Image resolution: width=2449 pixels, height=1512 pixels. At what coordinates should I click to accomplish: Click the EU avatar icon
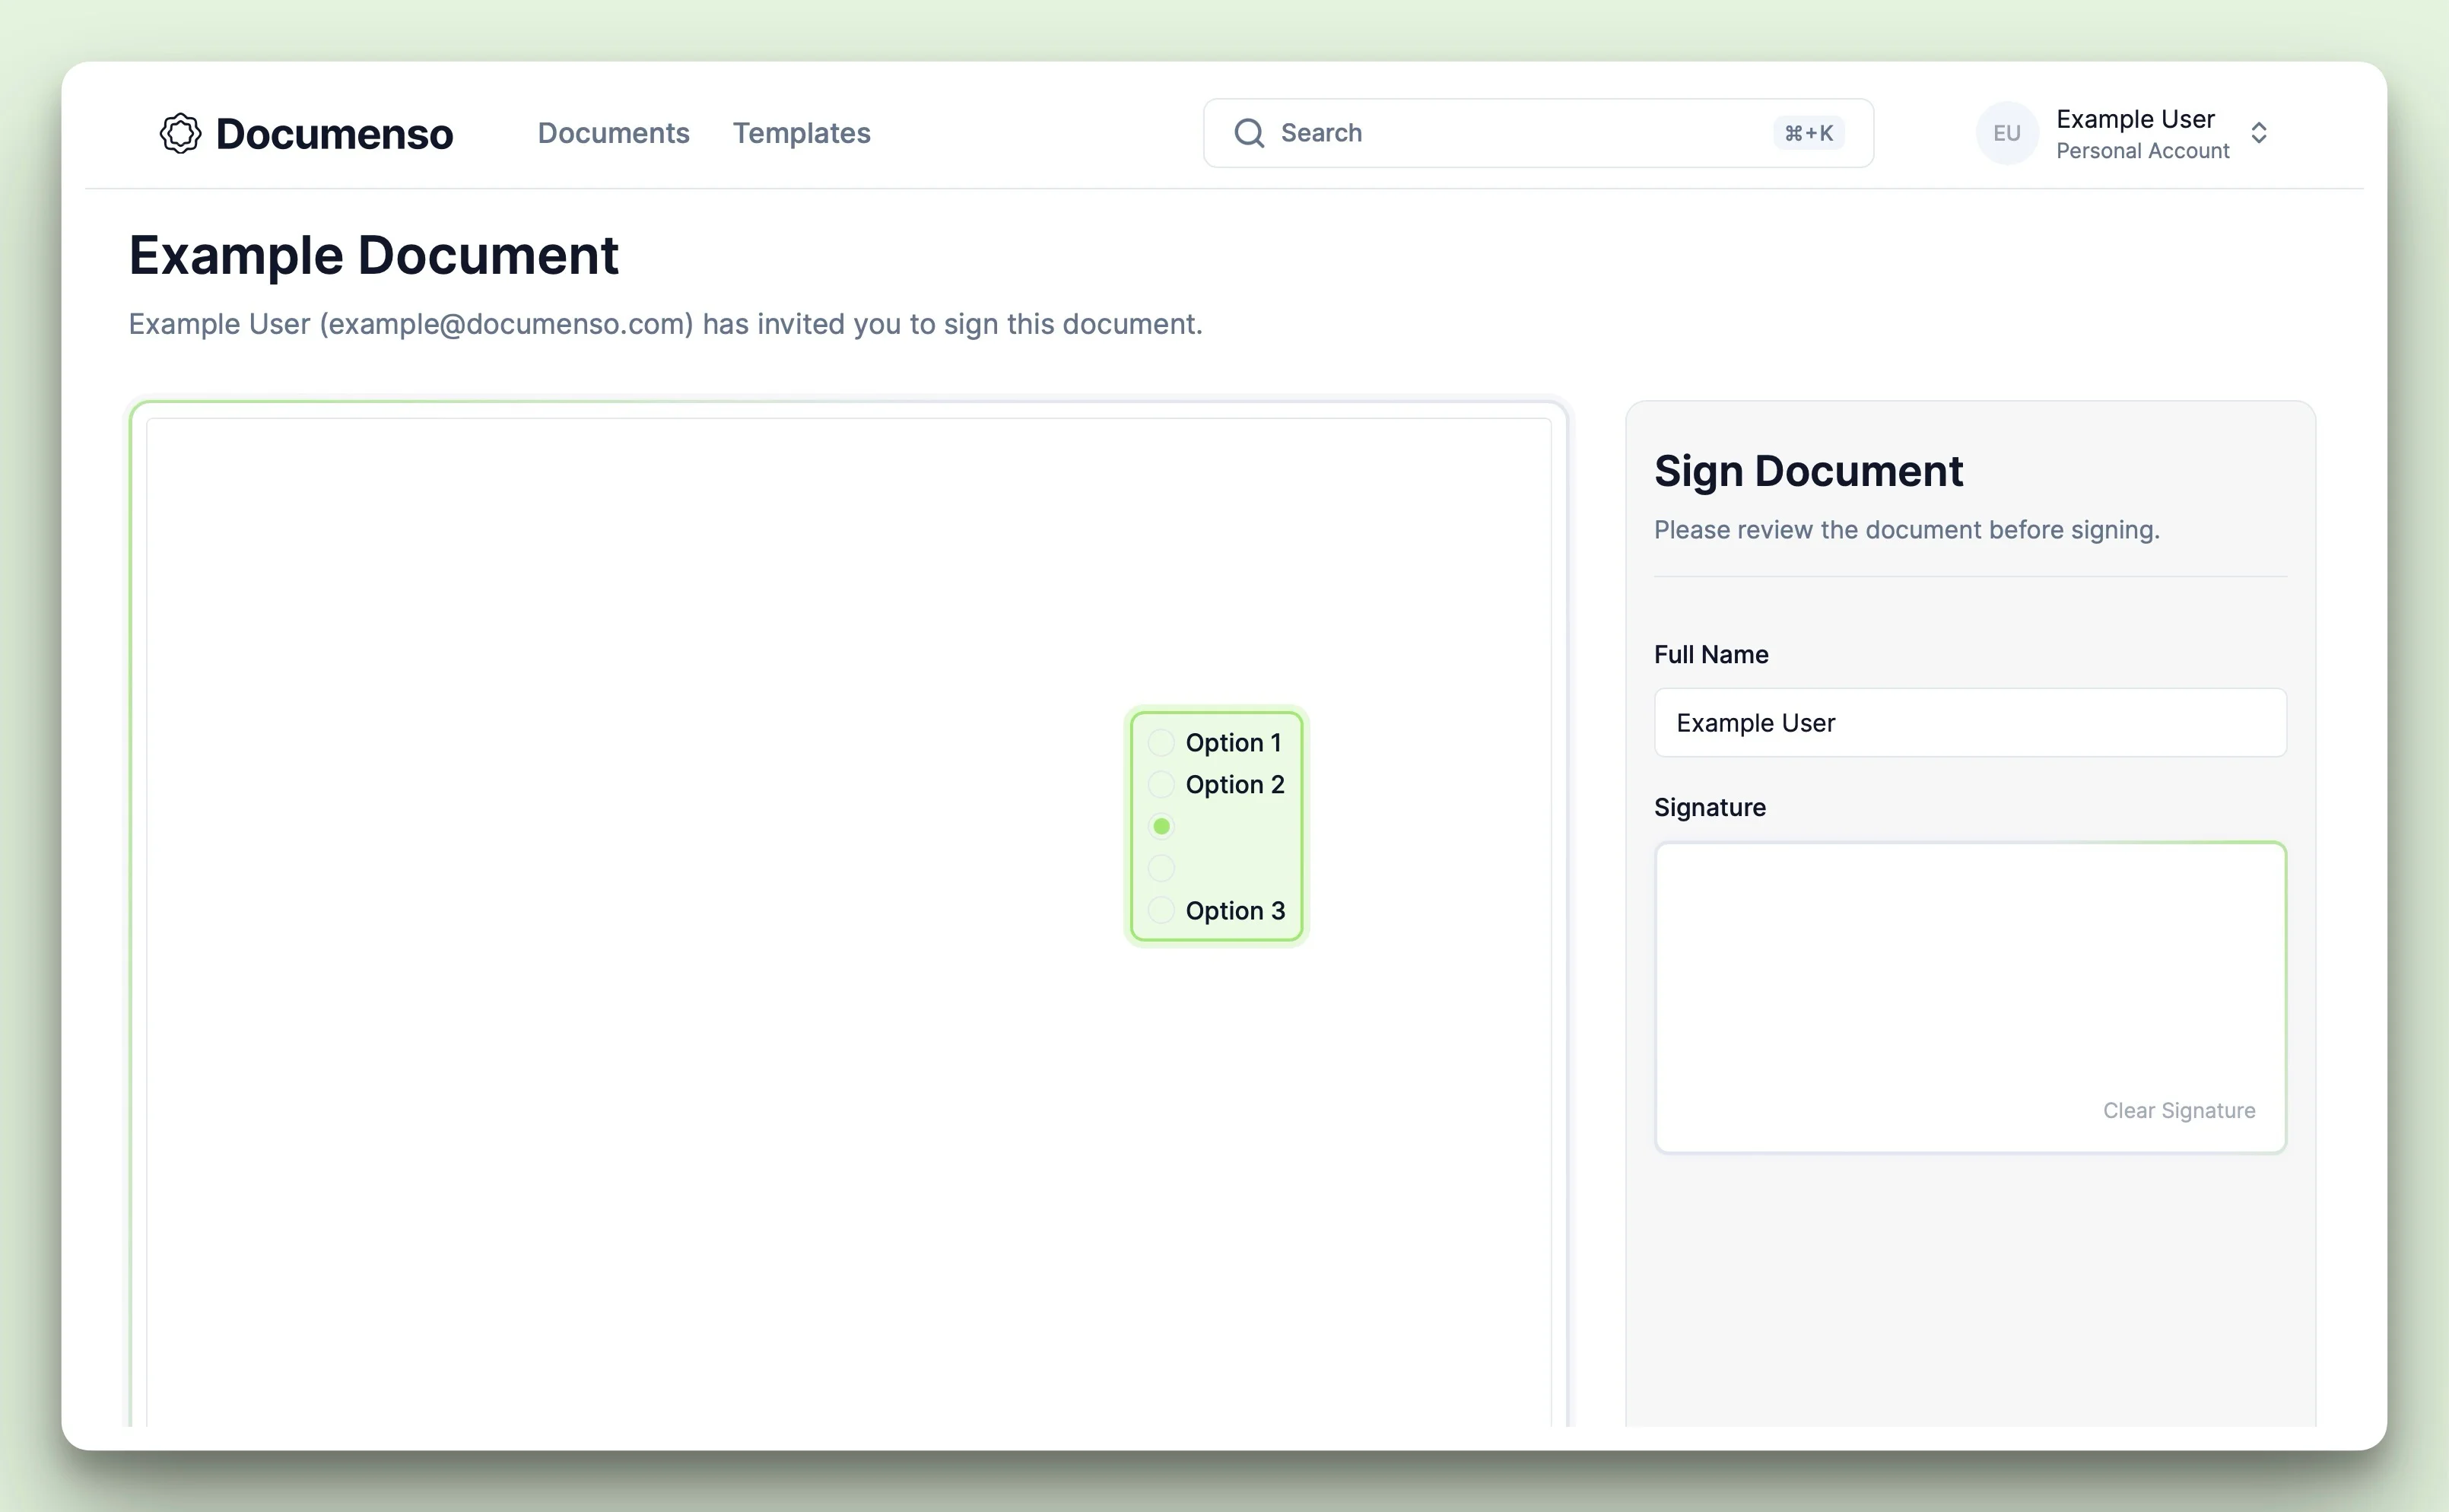point(2008,133)
